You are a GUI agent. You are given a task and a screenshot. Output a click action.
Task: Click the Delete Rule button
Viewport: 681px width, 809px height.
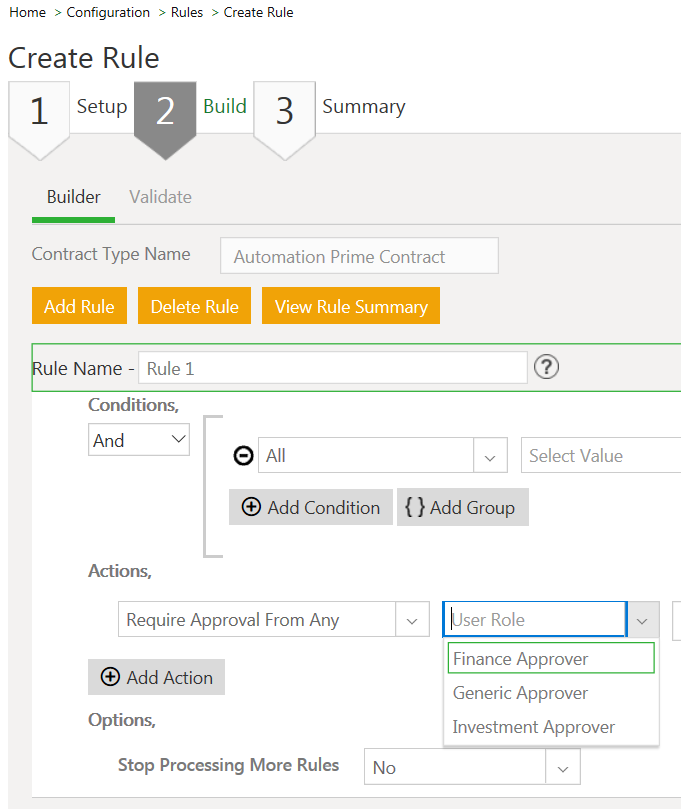click(x=194, y=307)
